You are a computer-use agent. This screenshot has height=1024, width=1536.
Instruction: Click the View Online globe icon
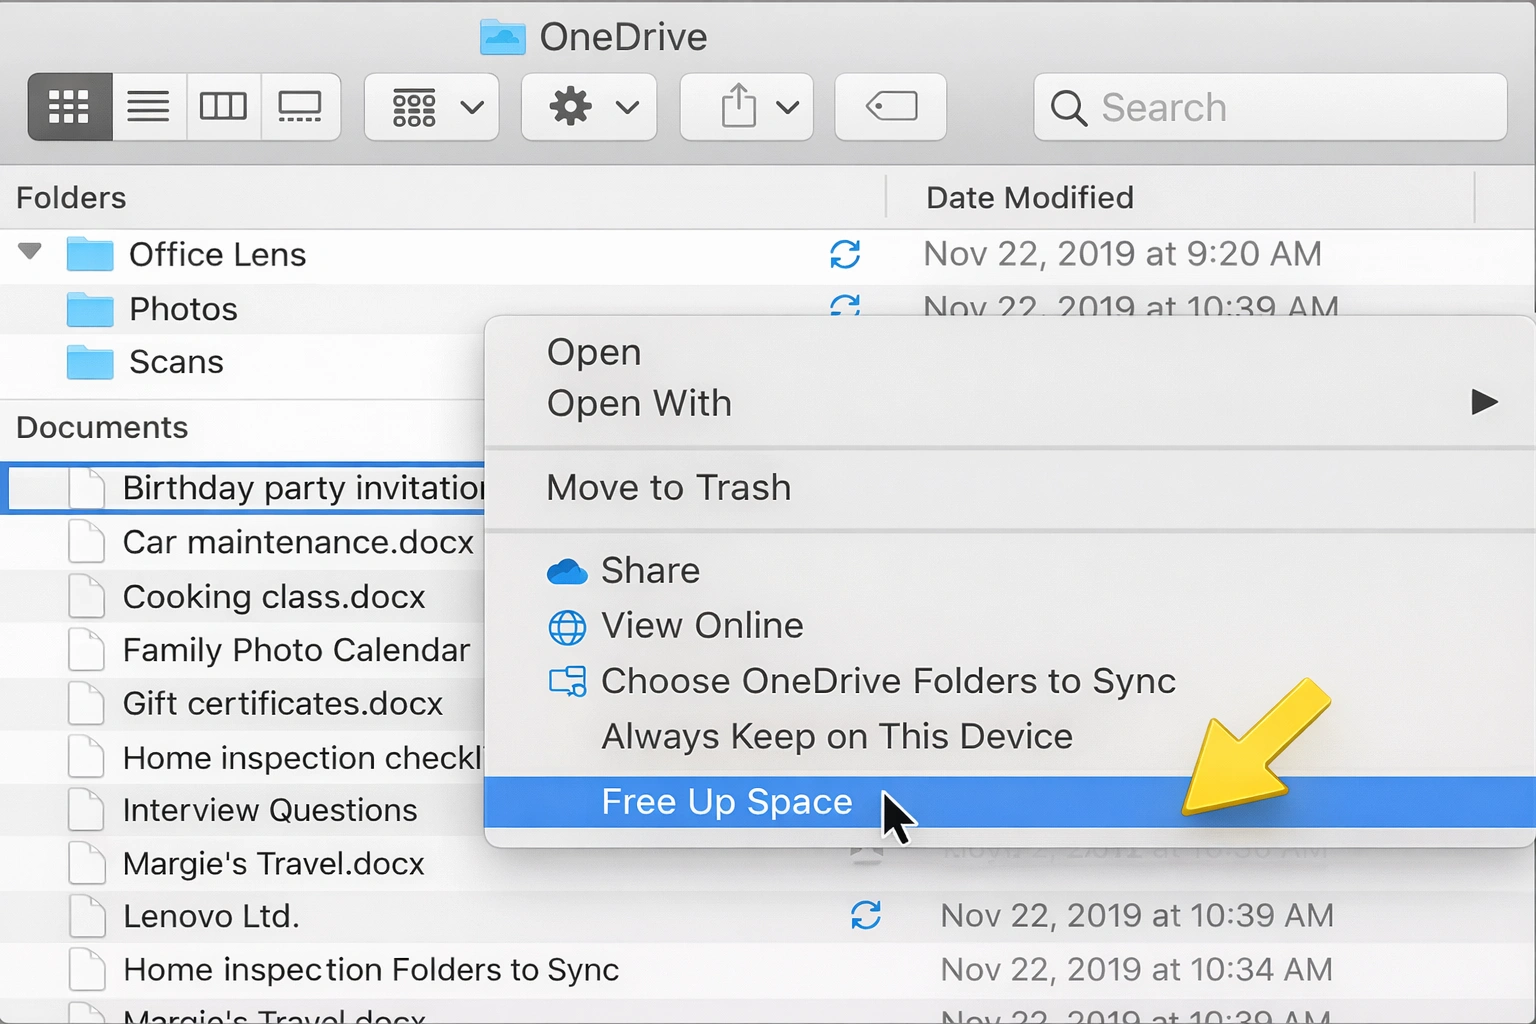(x=567, y=626)
